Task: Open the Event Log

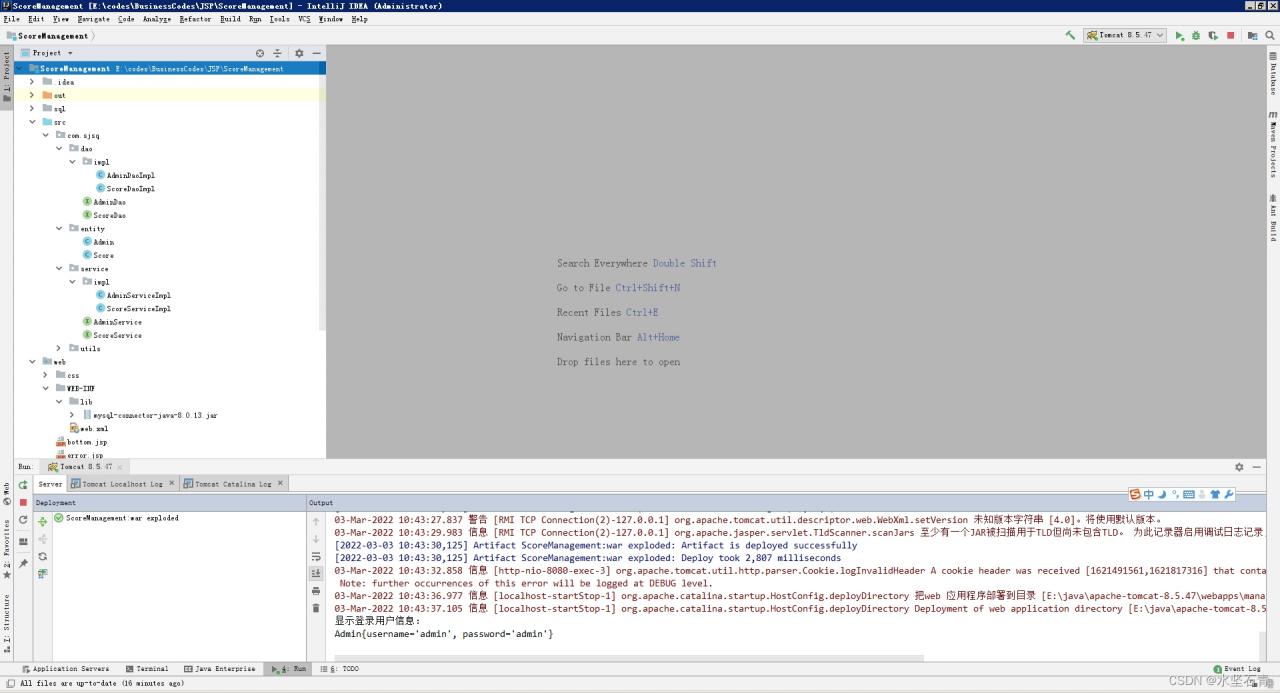Action: (x=1237, y=669)
